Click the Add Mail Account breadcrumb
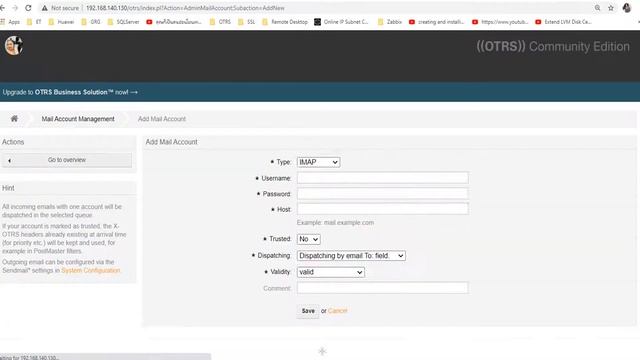Screen dimensions: 640x360 pyautogui.click(x=162, y=119)
